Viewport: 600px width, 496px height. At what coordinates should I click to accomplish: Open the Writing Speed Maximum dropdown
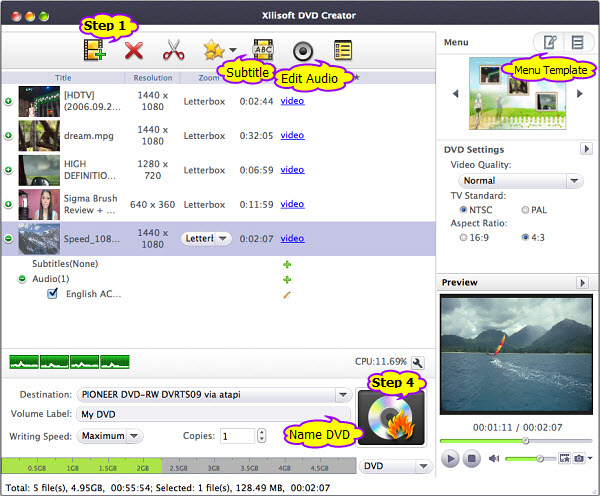[110, 436]
